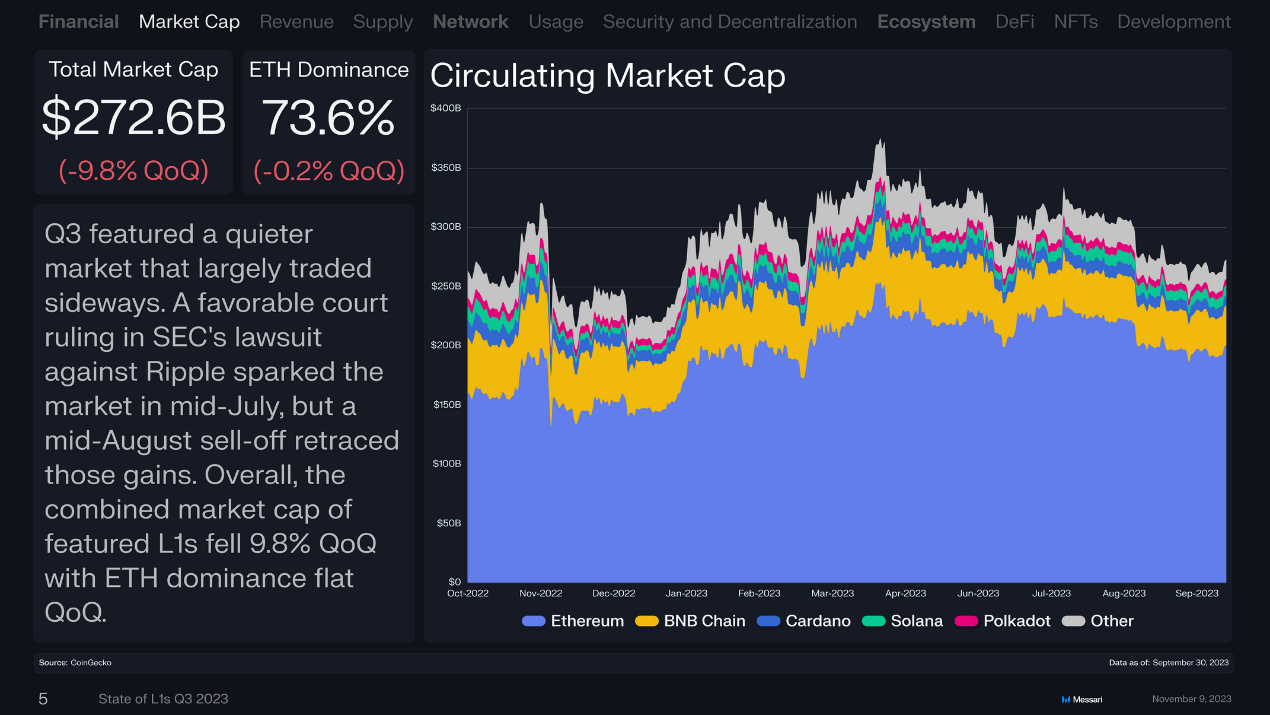Open the Market Cap tab
1270x715 pixels.
click(189, 21)
